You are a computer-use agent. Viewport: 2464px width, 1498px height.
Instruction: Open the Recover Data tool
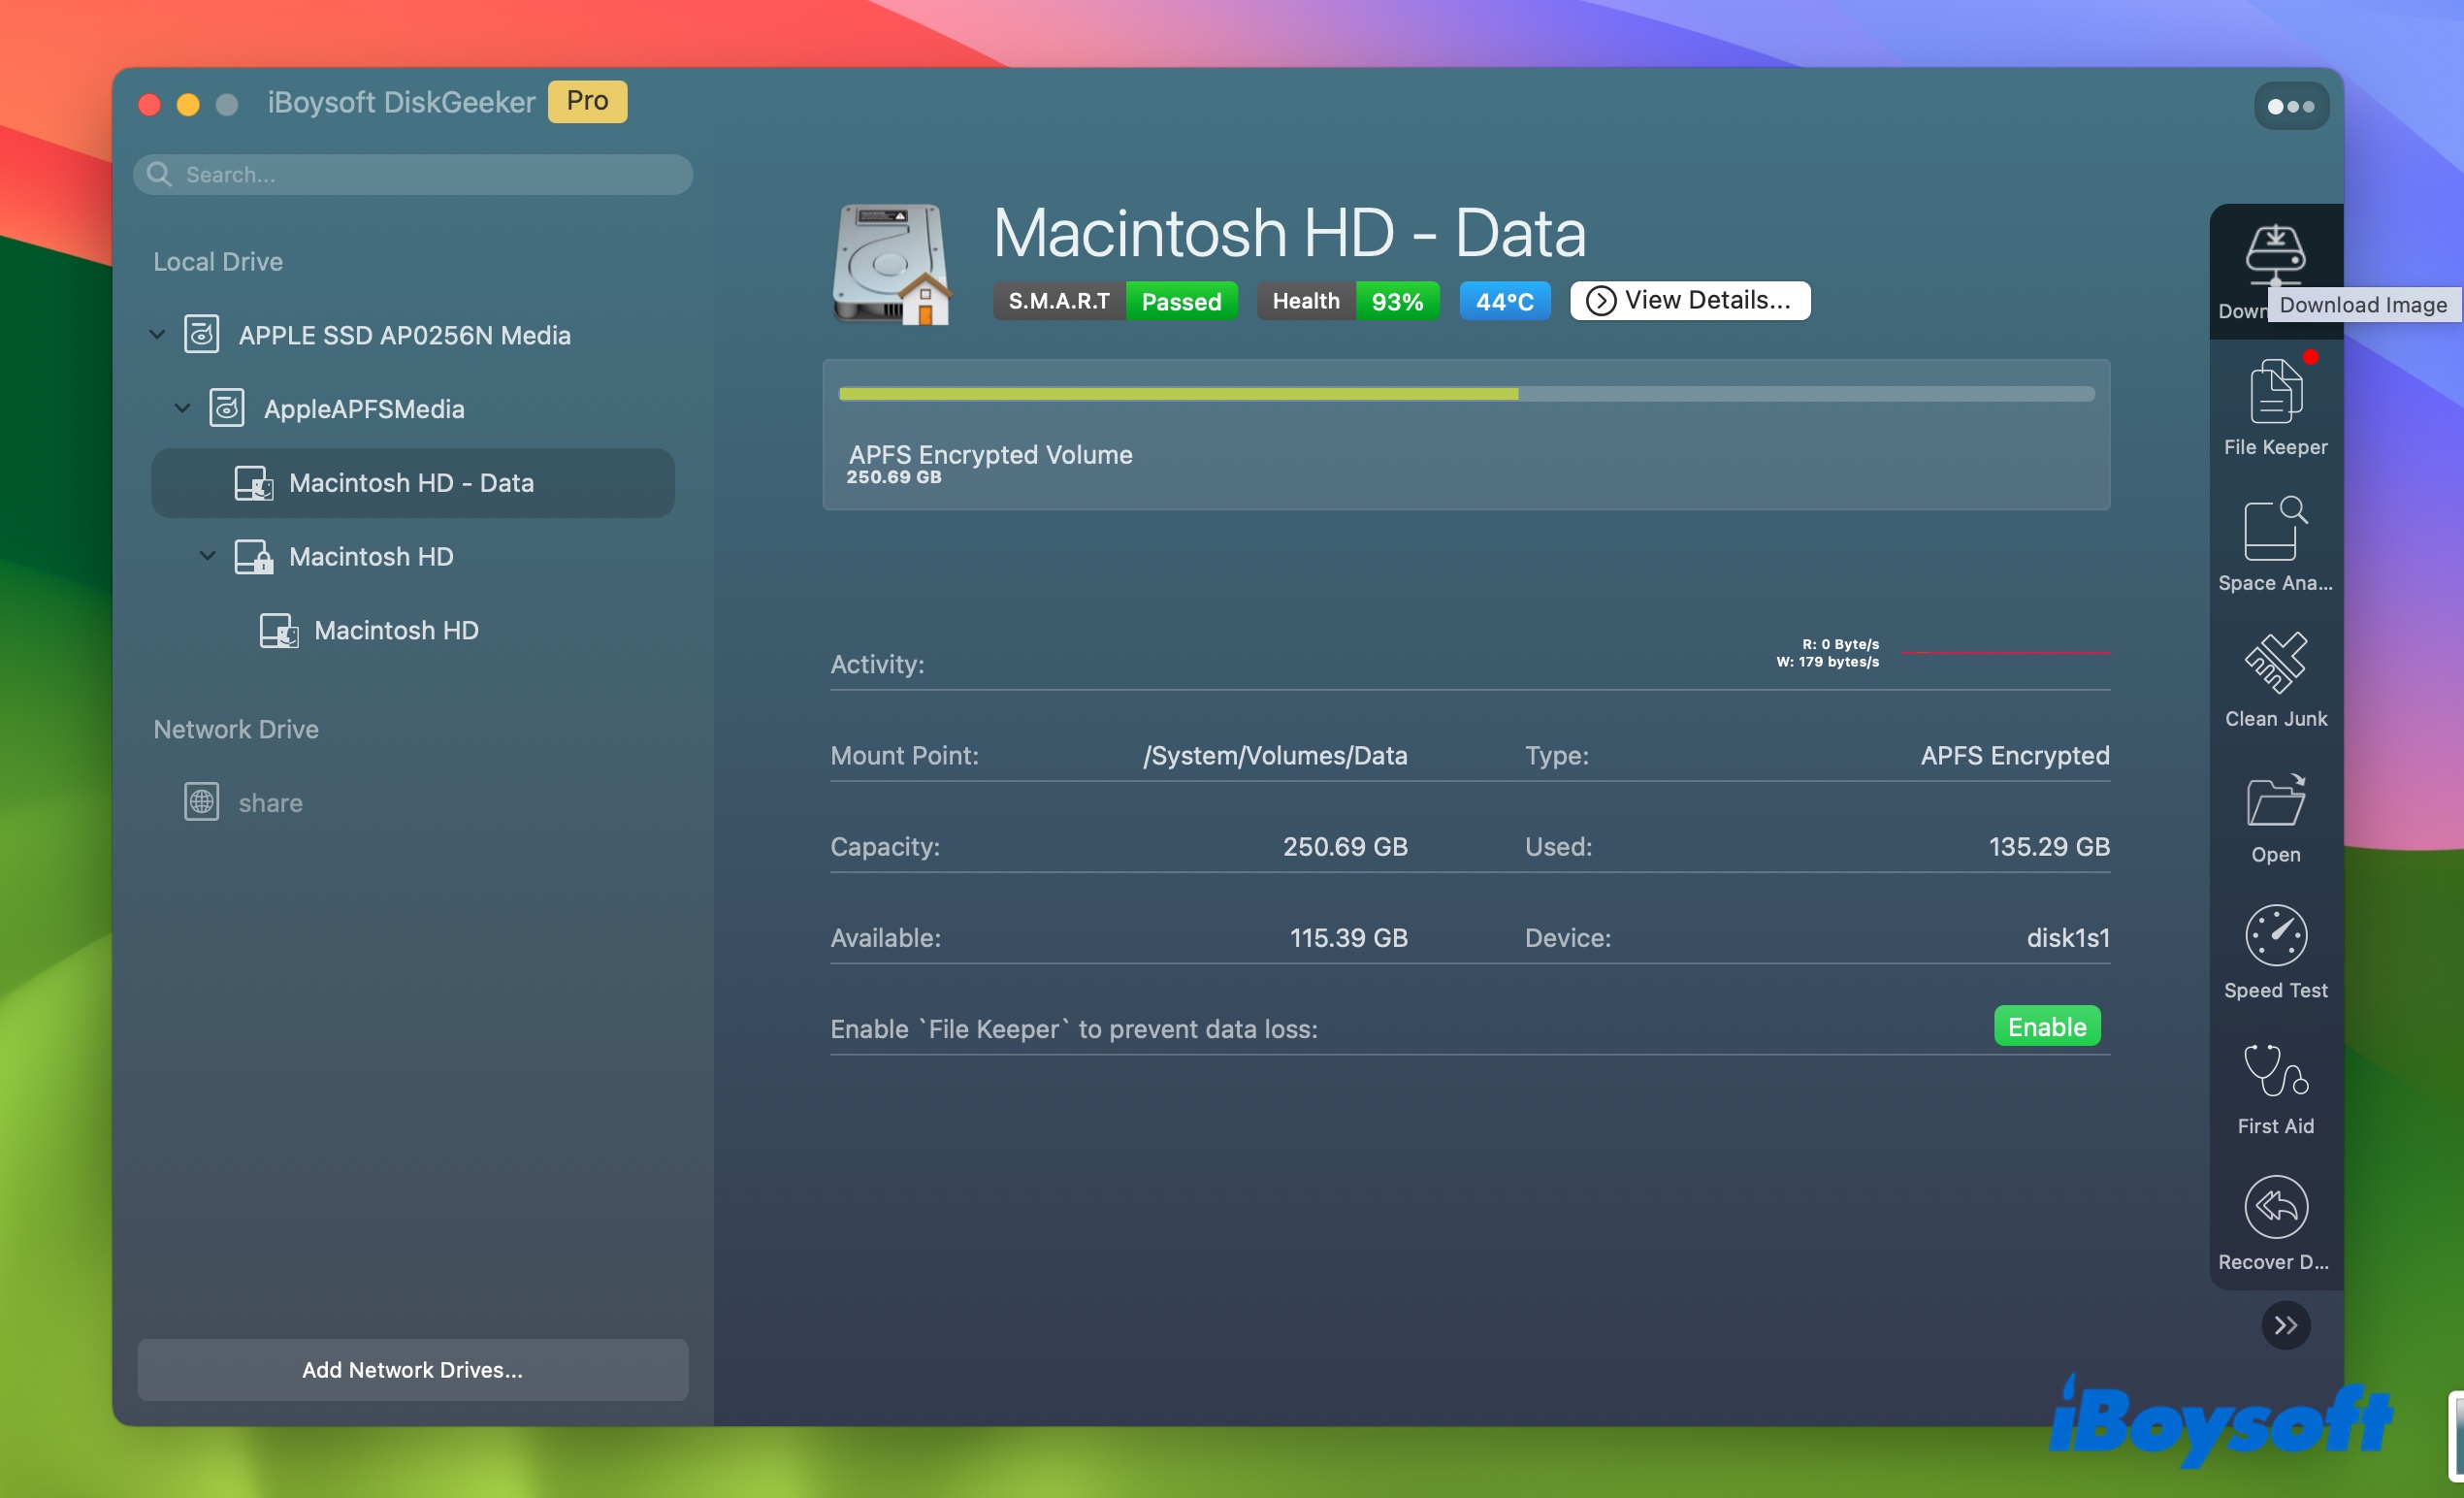click(2275, 1225)
